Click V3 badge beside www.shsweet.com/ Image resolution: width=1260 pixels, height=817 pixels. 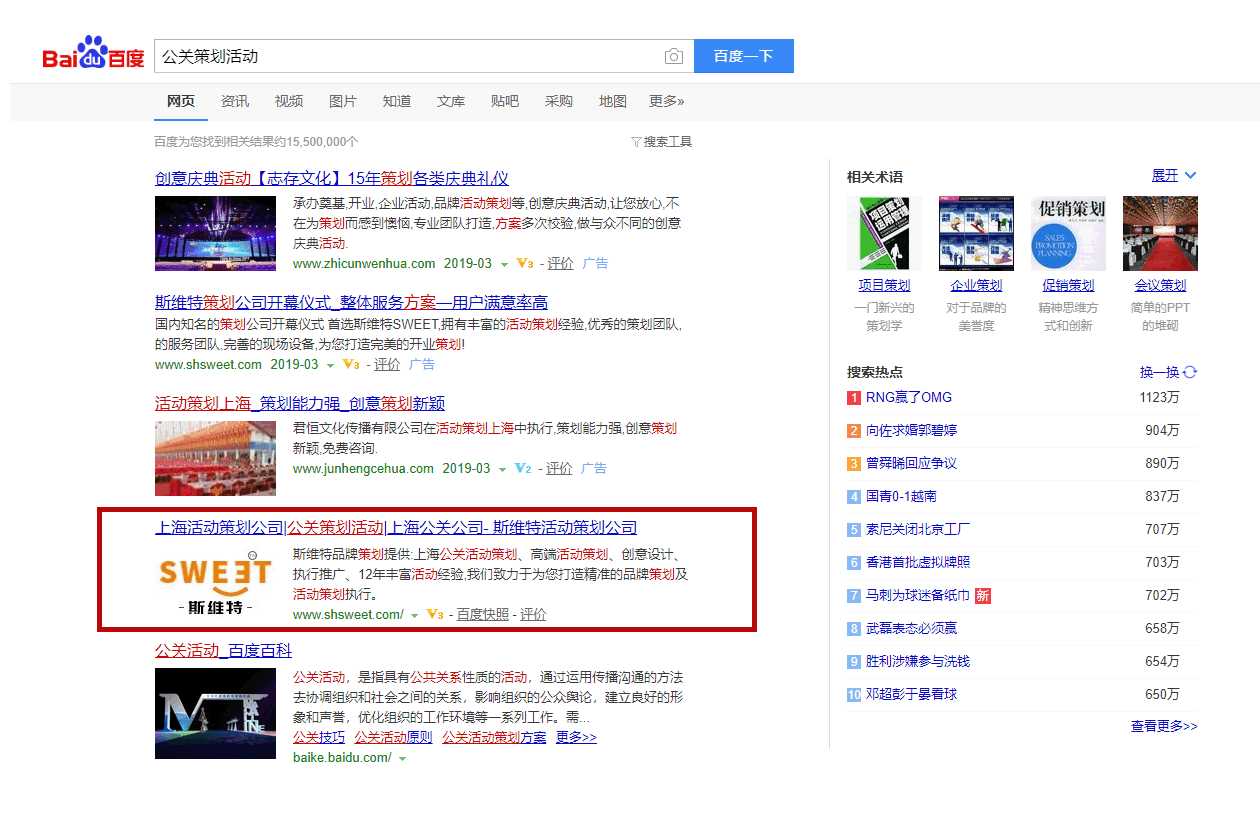[x=435, y=614]
